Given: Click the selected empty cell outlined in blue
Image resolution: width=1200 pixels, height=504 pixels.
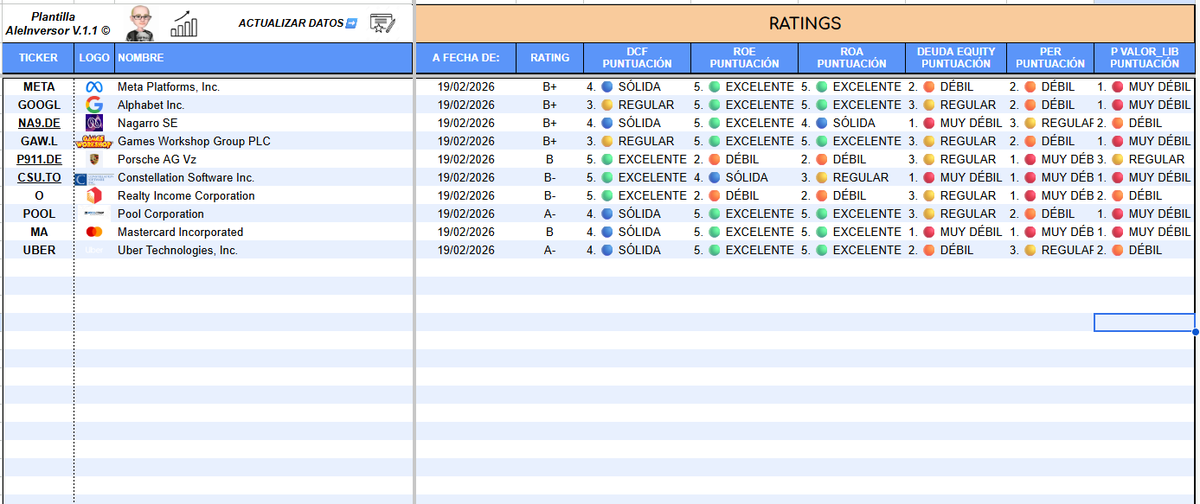Looking at the screenshot, I should pyautogui.click(x=1144, y=322).
